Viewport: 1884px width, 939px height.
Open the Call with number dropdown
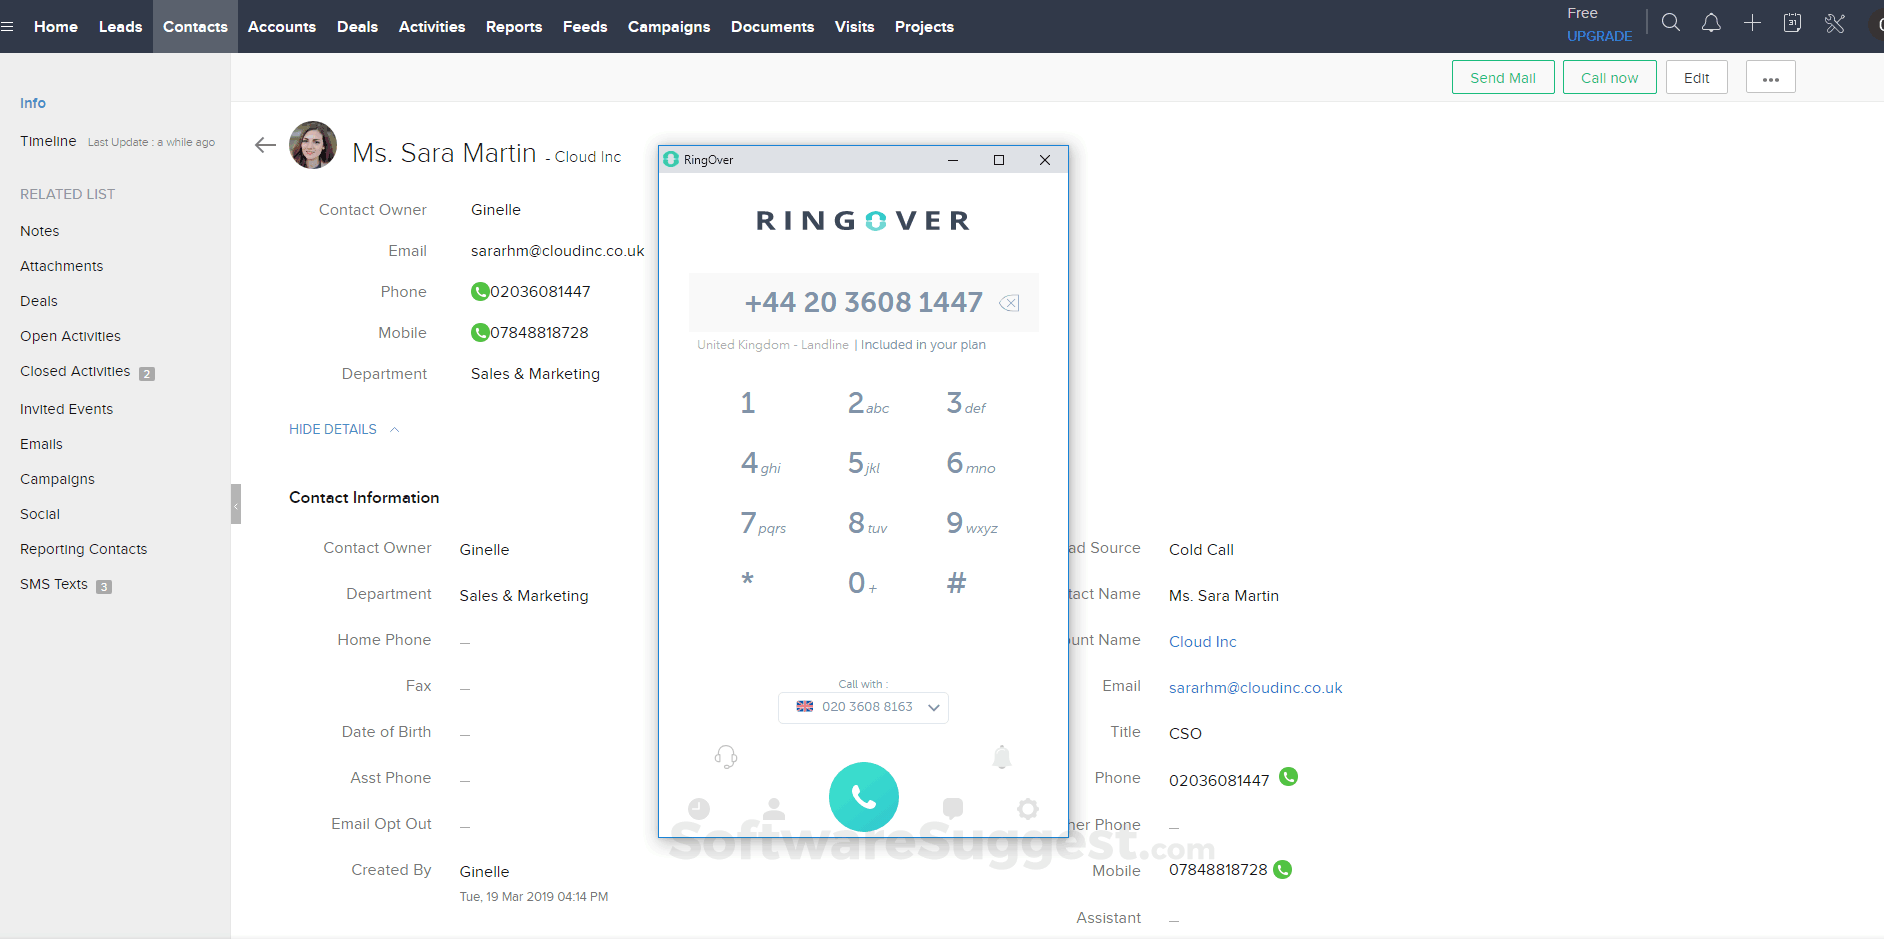tap(863, 707)
